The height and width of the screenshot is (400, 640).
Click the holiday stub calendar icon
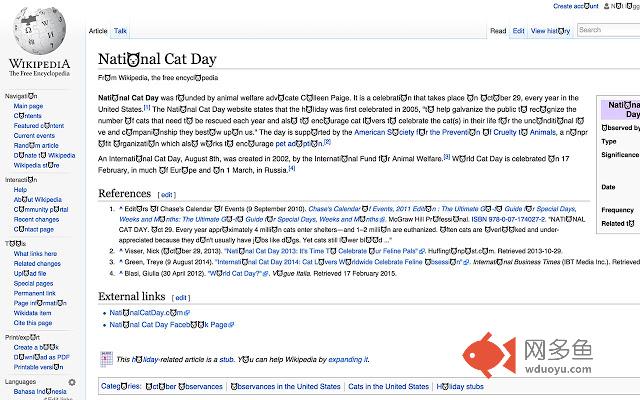106,359
